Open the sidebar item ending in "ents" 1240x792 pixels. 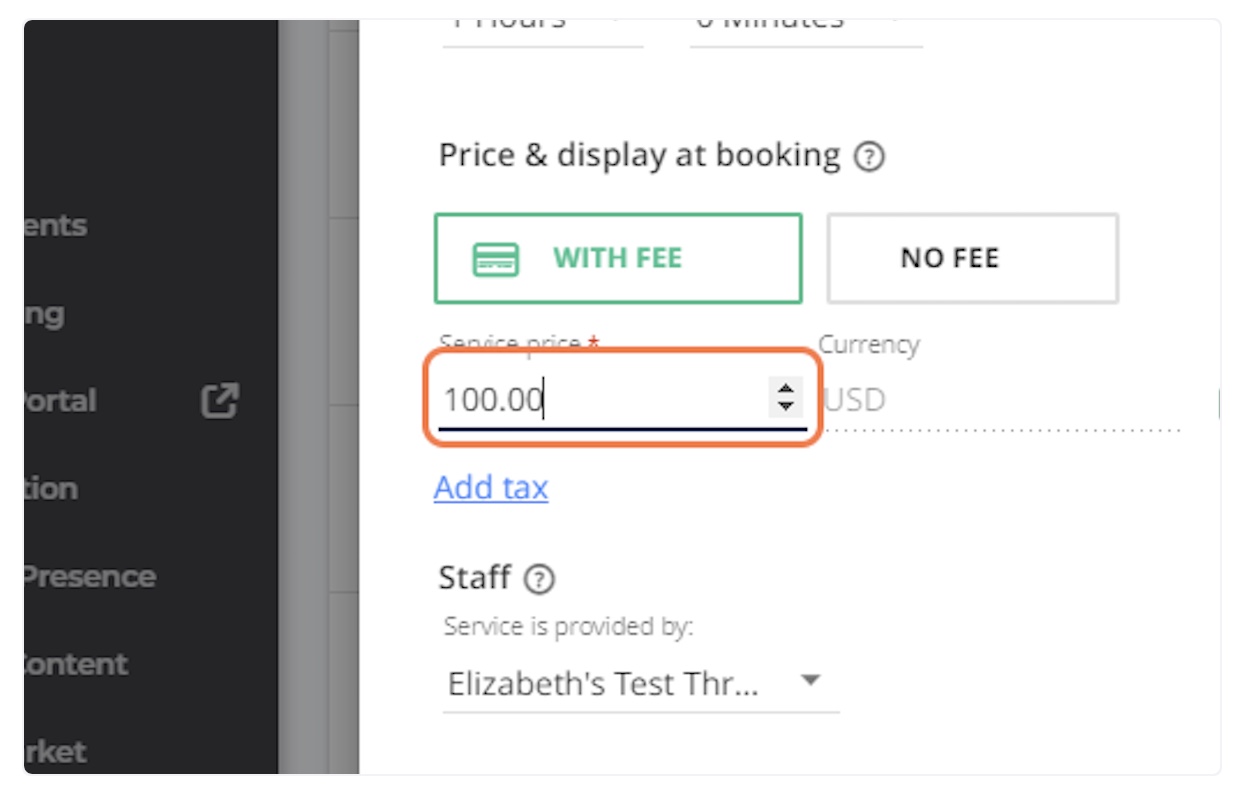coord(56,226)
